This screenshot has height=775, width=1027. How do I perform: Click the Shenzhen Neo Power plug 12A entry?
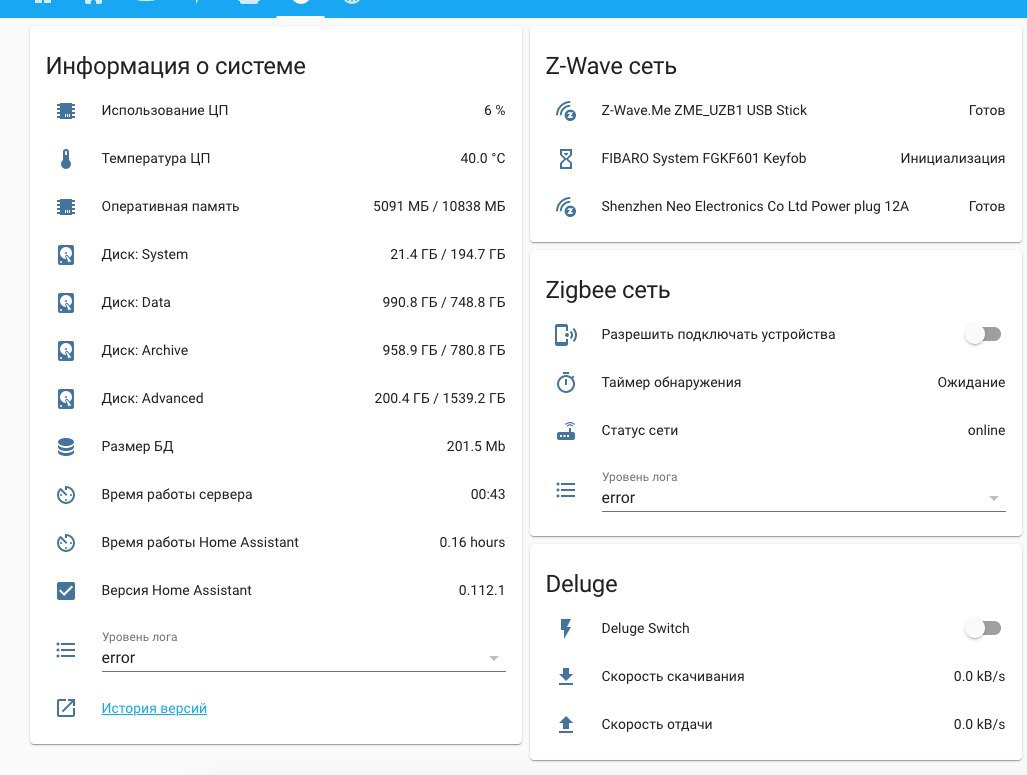tap(755, 207)
